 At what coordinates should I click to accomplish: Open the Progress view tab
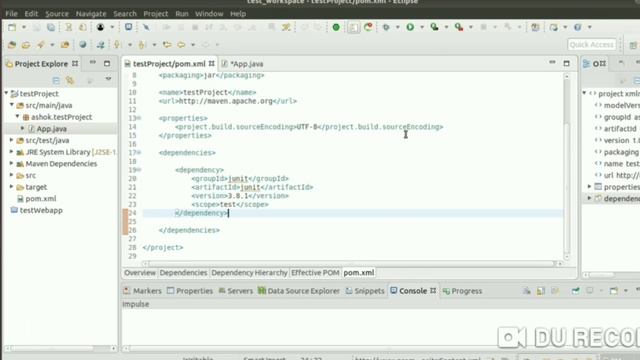[462, 291]
